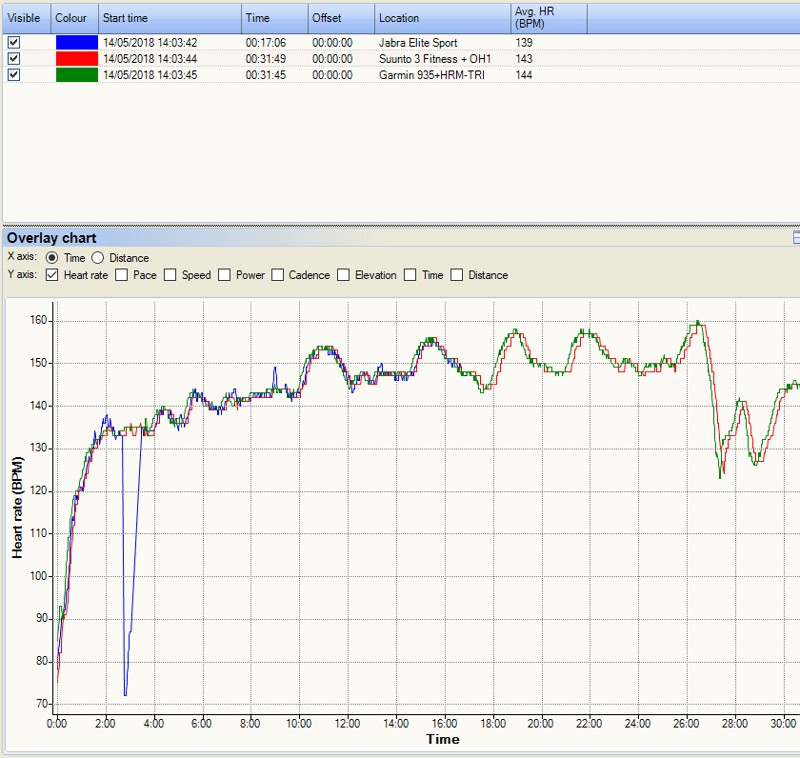
Task: Enable Pace on the Y axis
Action: coord(122,275)
